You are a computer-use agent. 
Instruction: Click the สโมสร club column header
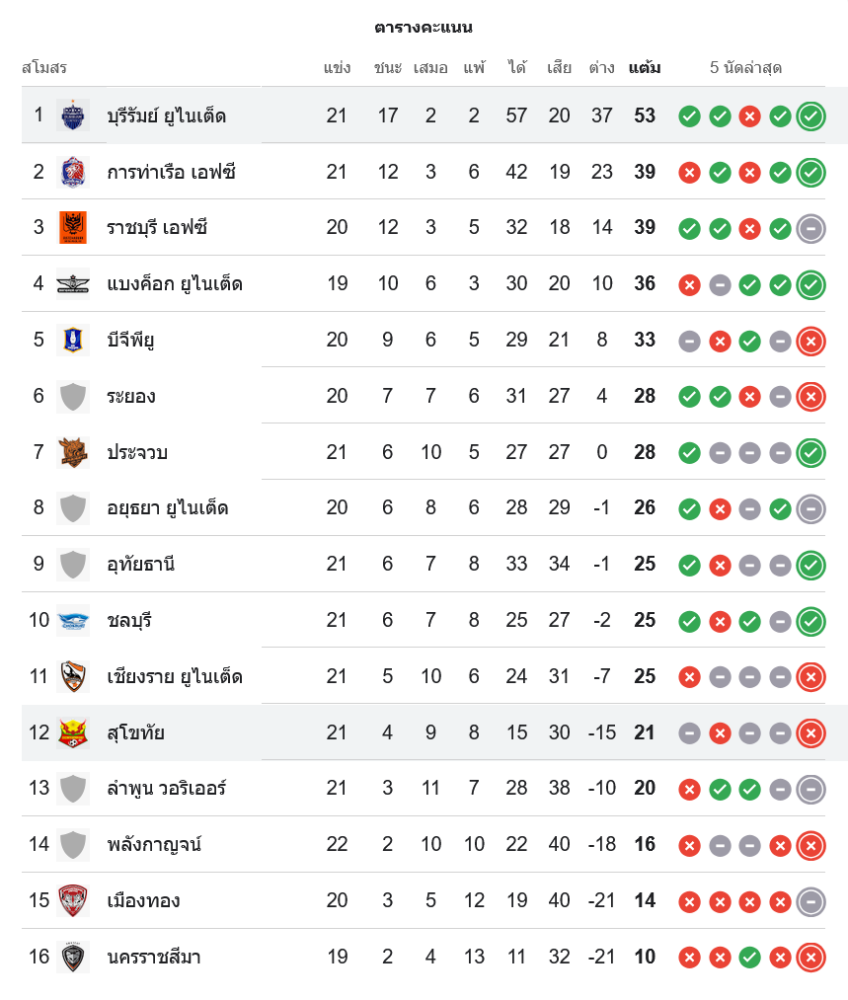[44, 68]
